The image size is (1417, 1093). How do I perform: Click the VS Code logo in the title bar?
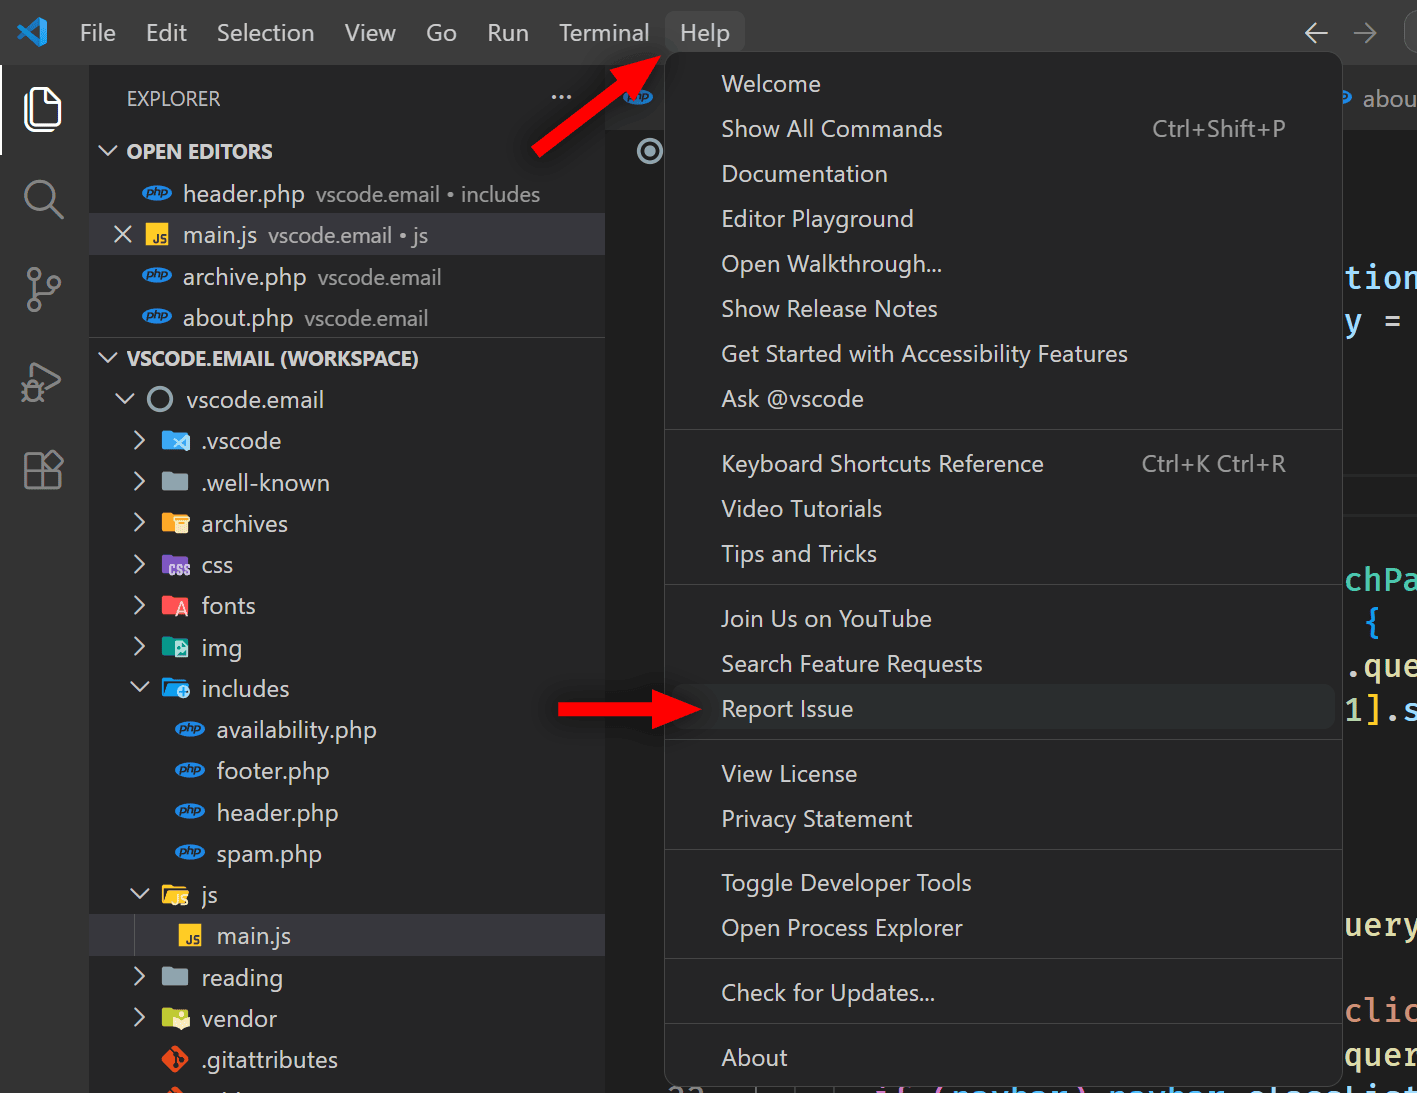coord(31,32)
